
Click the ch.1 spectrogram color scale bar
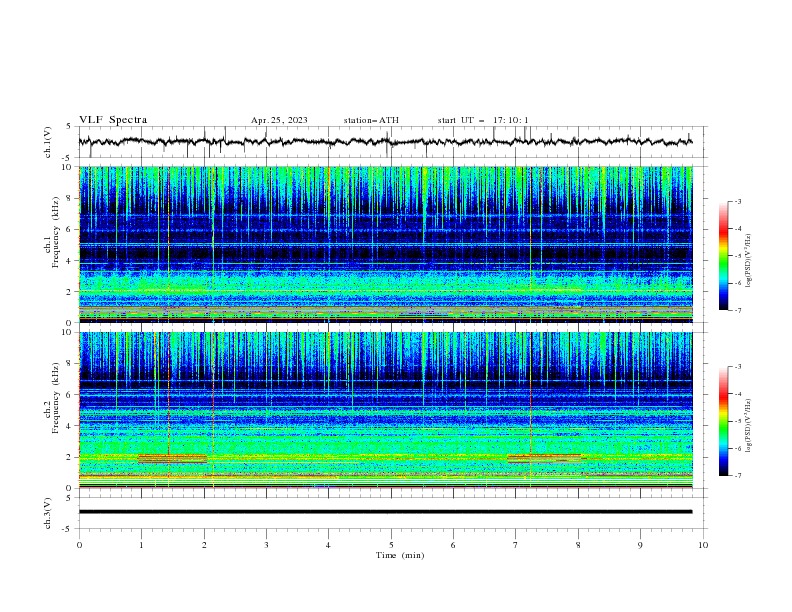723,256
